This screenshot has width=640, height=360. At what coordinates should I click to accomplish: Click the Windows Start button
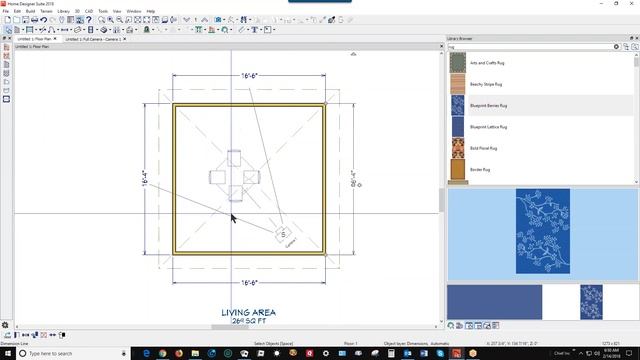[x=8, y=353]
